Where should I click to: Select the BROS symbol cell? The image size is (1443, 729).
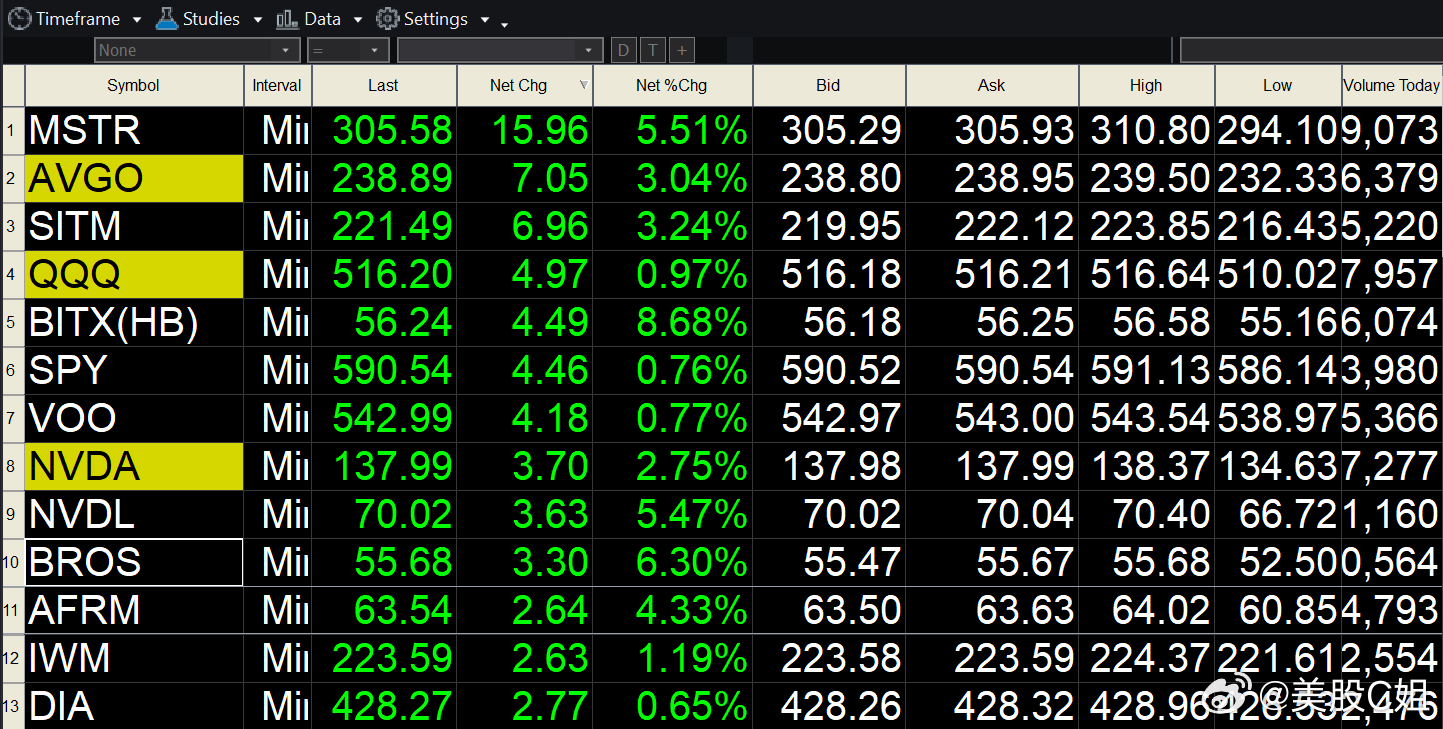pyautogui.click(x=134, y=562)
